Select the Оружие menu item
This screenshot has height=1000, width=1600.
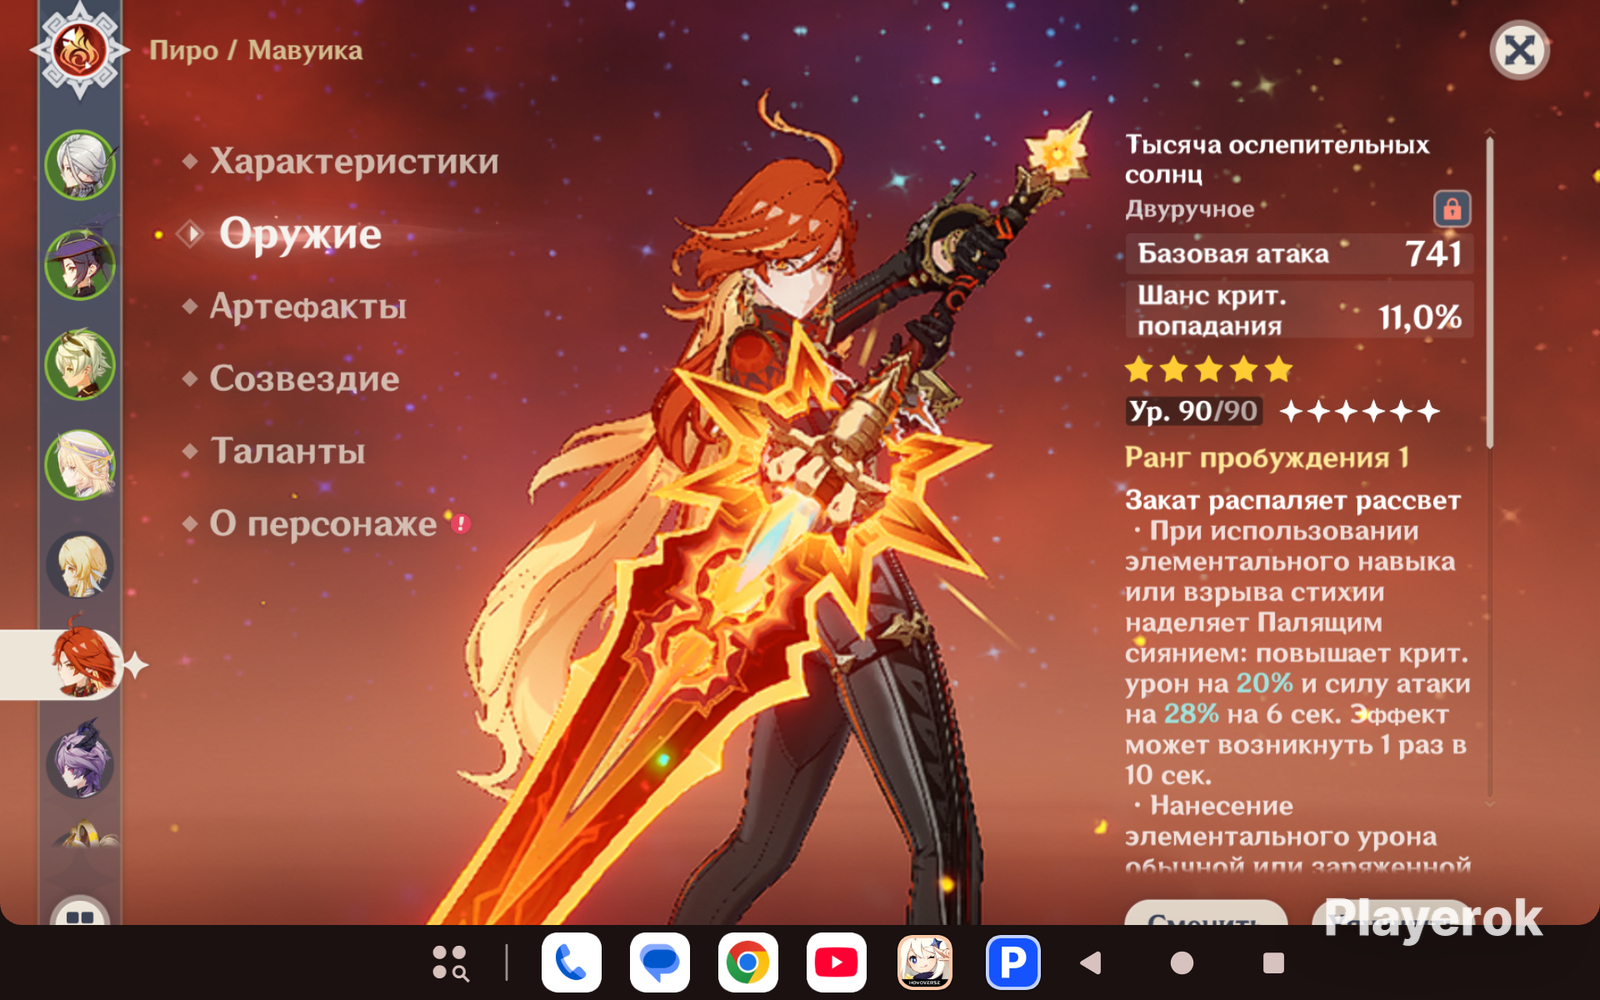pyautogui.click(x=300, y=233)
